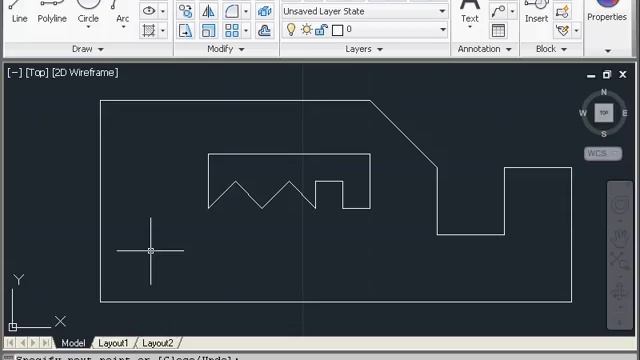Click the Offset tool icon
Image resolution: width=640 pixels, height=360 pixels.
coord(264,31)
